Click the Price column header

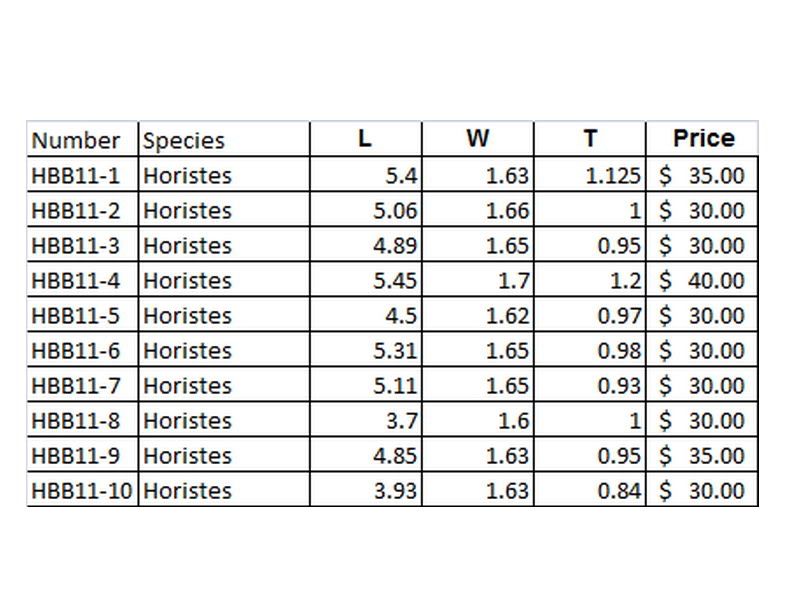702,139
